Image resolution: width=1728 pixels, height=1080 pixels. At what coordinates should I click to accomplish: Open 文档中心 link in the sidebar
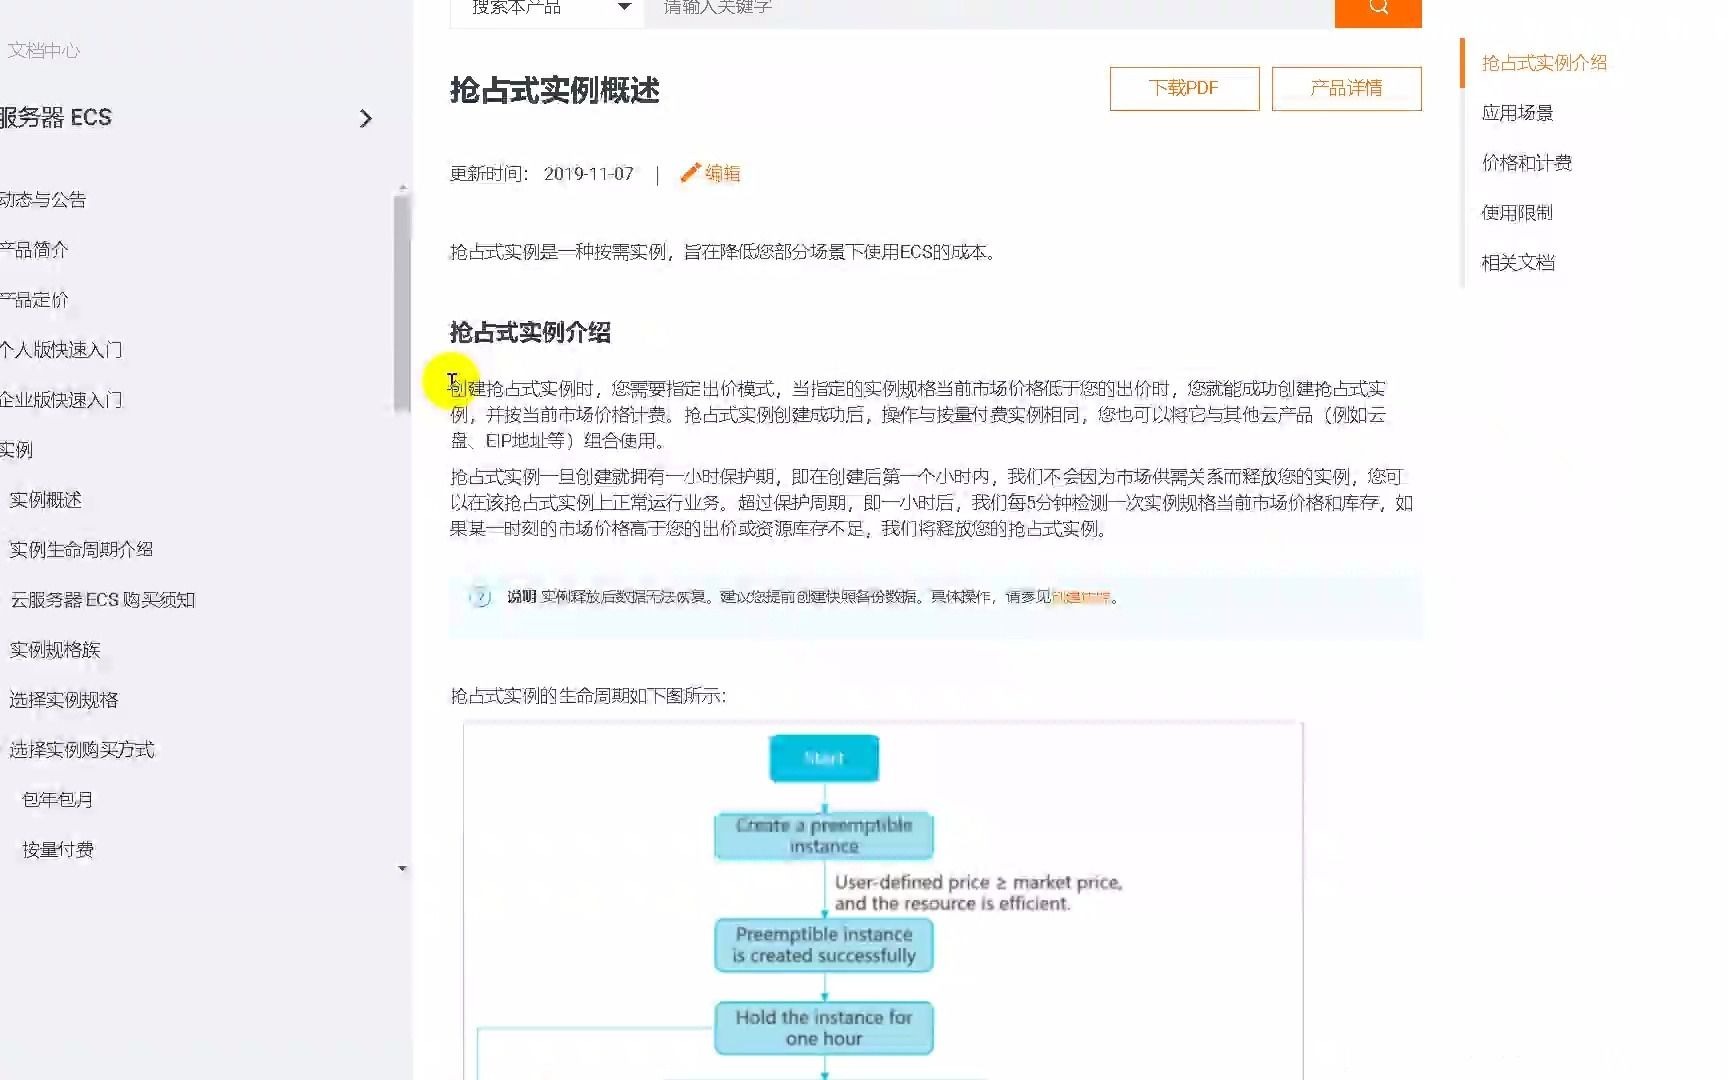tap(44, 50)
